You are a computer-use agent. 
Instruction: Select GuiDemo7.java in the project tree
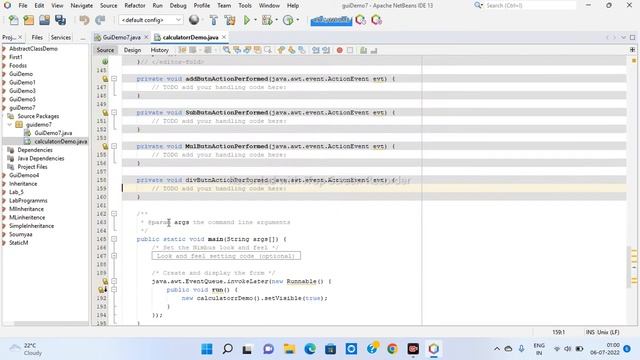click(x=53, y=133)
